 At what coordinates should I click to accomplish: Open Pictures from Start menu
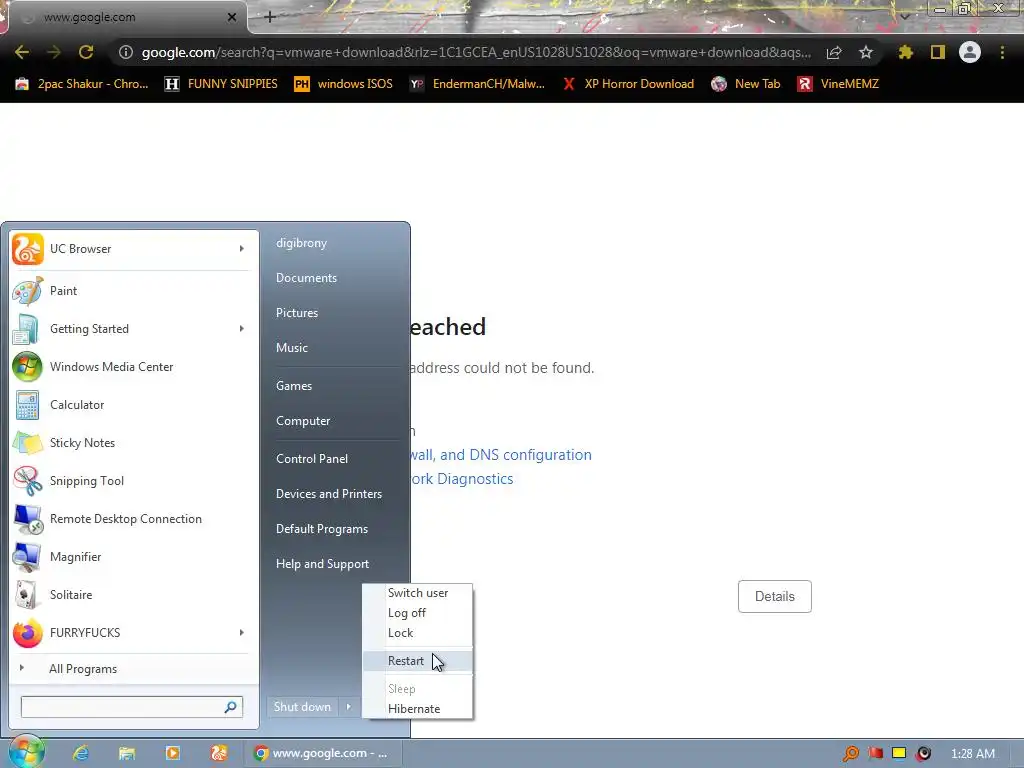coord(297,313)
